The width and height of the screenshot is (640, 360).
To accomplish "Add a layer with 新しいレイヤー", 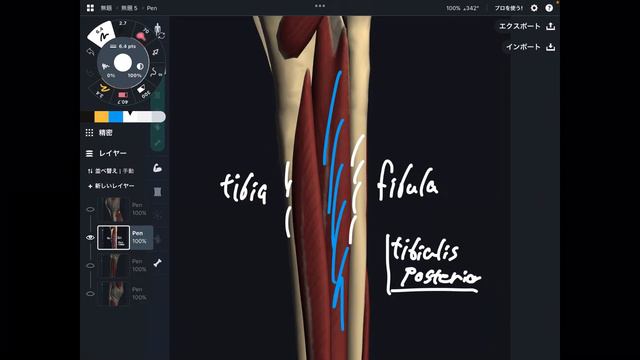I will pyautogui.click(x=111, y=186).
